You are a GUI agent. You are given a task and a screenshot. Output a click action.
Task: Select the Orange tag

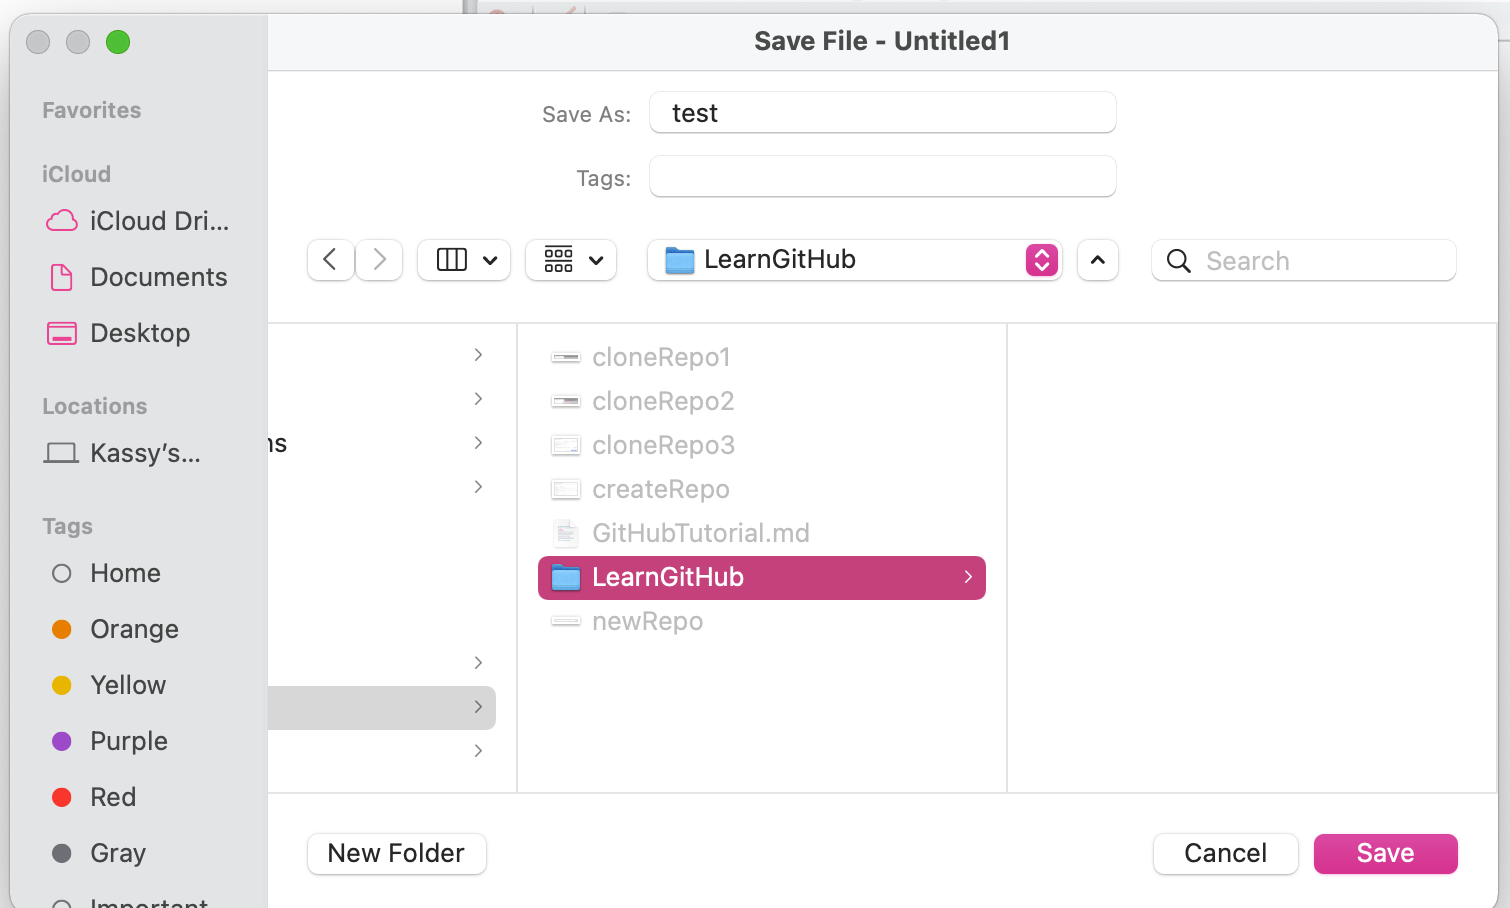[x=134, y=629]
